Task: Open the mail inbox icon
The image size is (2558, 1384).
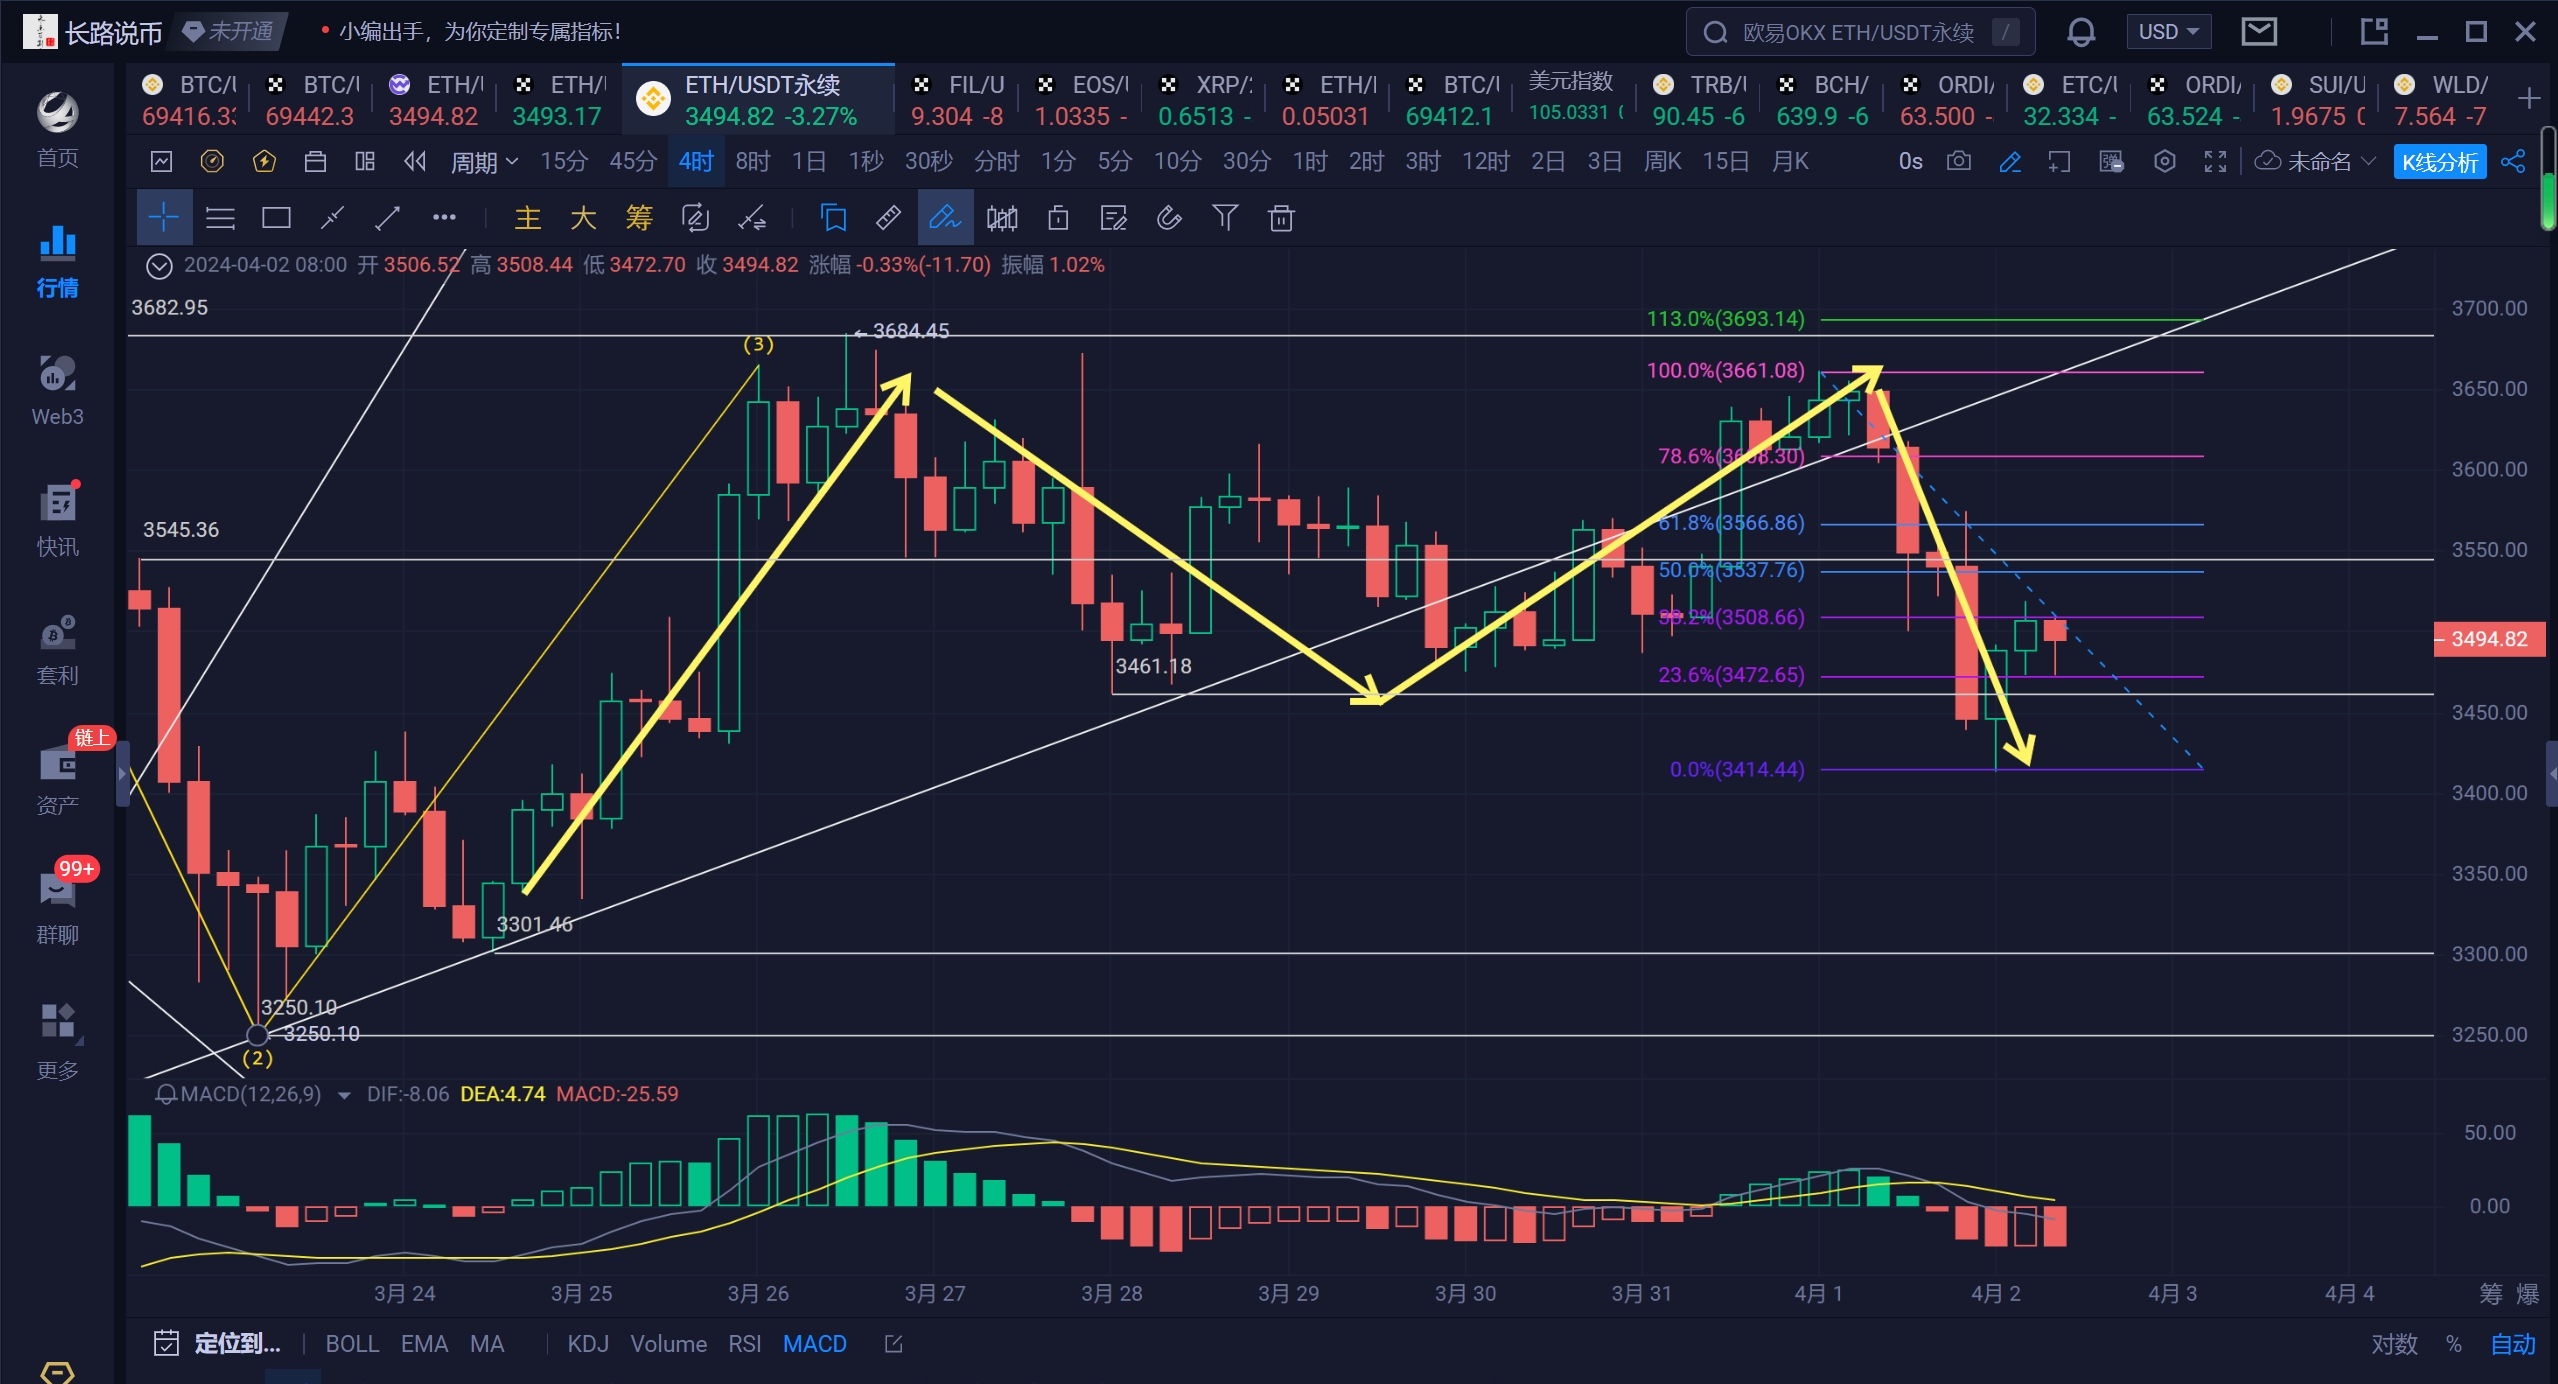Action: pos(2259,32)
